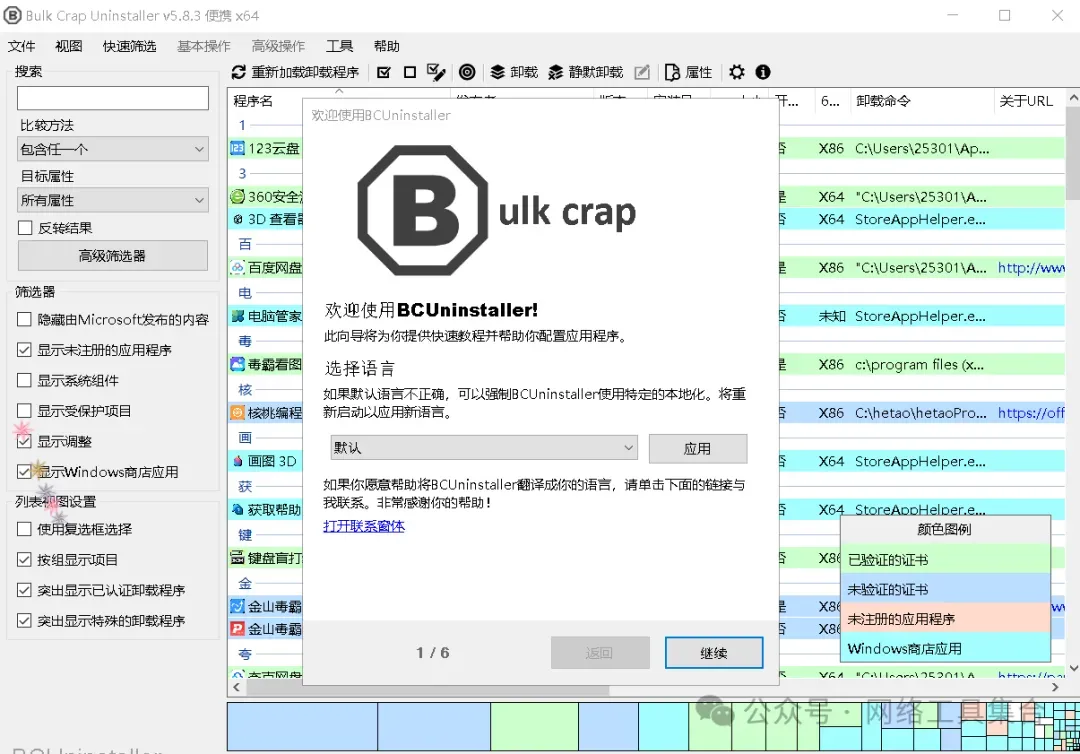This screenshot has width=1080, height=754.
Task: Click the http://ww URL in 百度网盘 row
Action: [x=1031, y=267]
